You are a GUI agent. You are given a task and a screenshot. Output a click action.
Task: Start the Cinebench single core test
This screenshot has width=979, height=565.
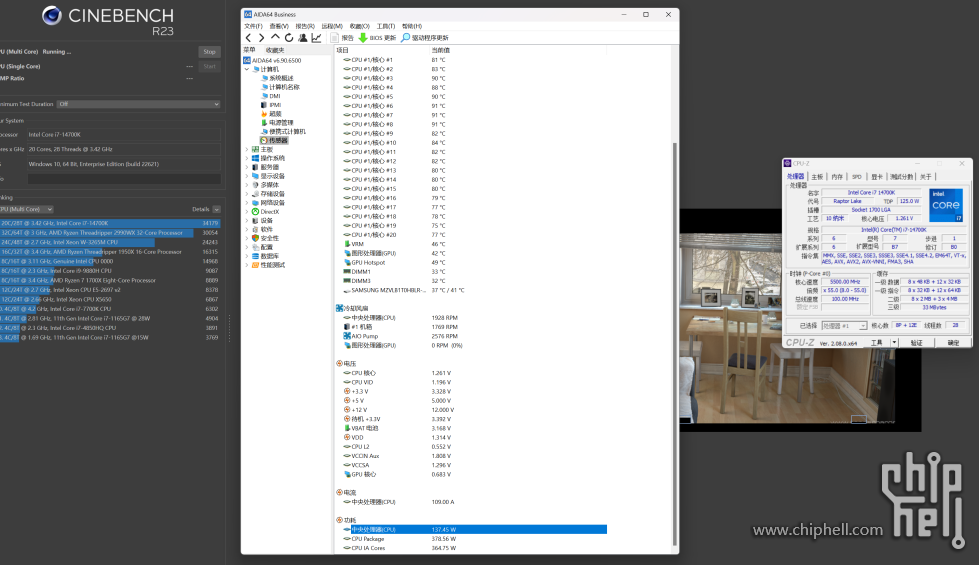pos(209,66)
